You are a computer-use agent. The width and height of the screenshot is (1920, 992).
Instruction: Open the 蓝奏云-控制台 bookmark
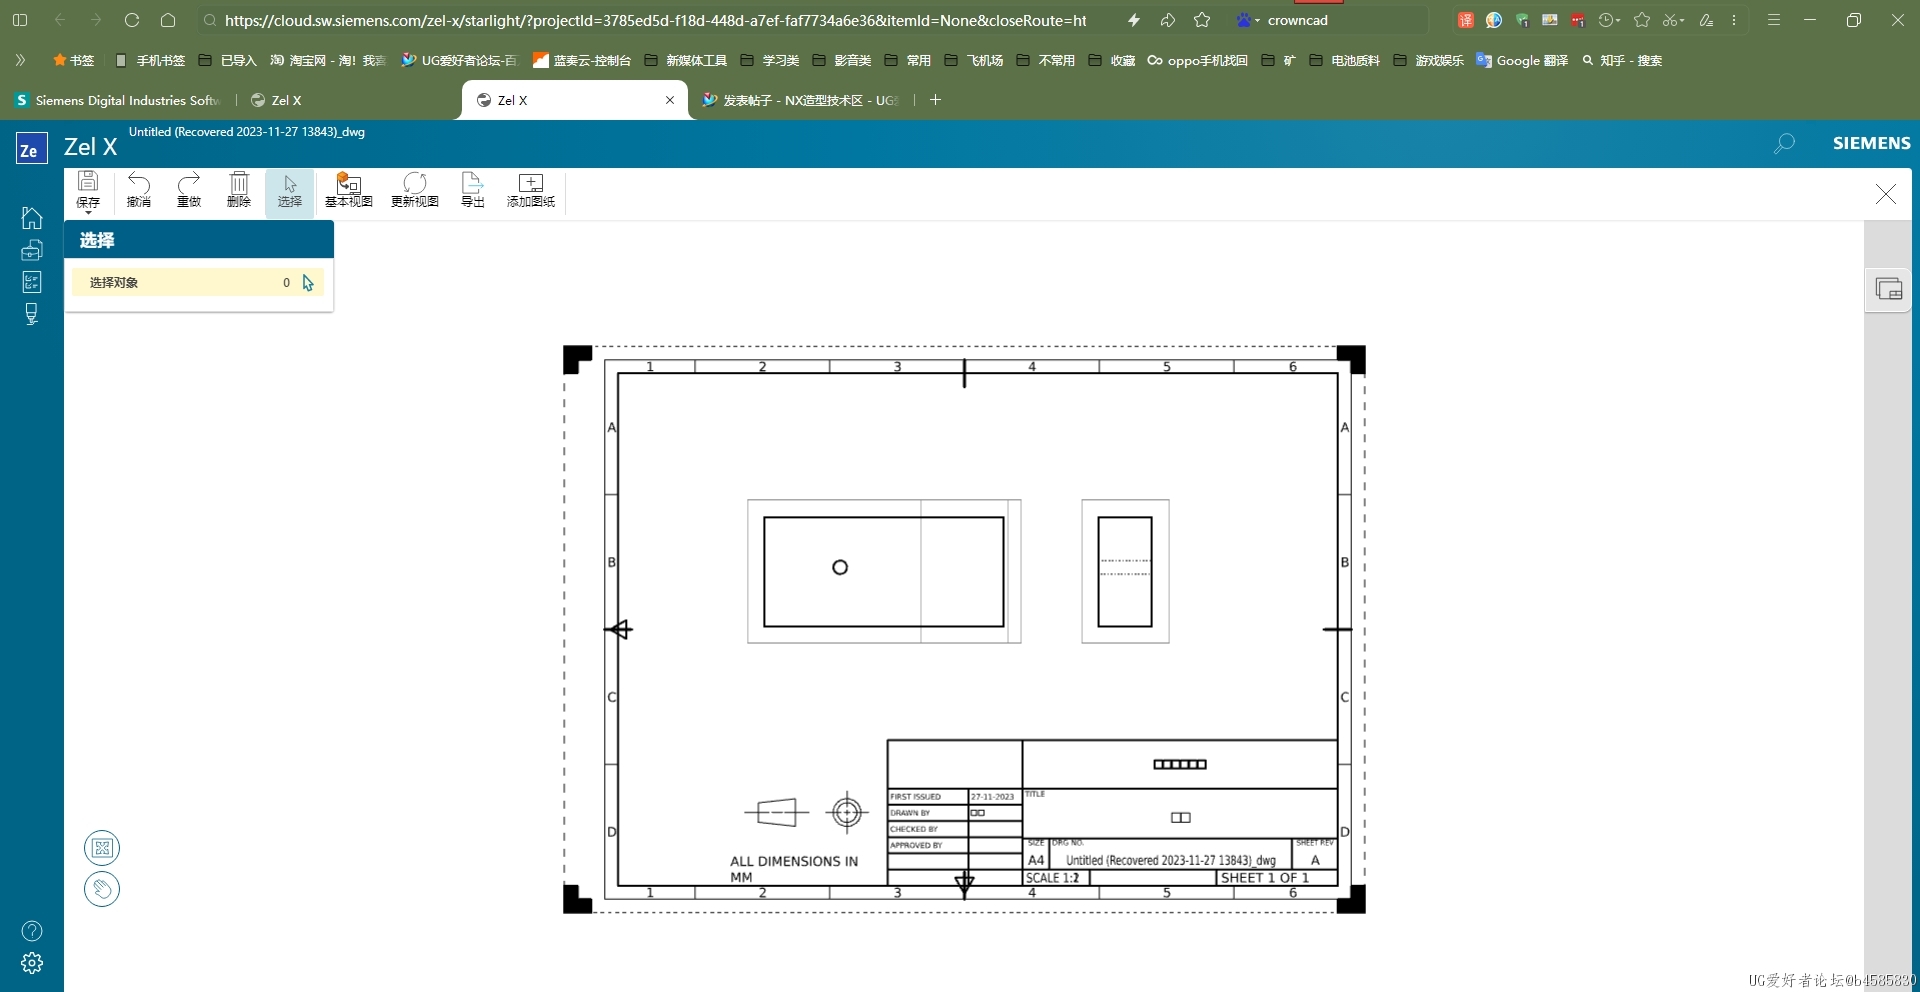[x=582, y=60]
